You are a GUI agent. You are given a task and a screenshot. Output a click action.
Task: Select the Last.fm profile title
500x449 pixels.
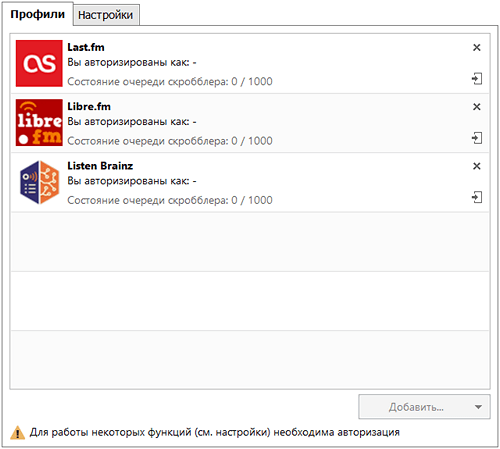[x=86, y=47]
